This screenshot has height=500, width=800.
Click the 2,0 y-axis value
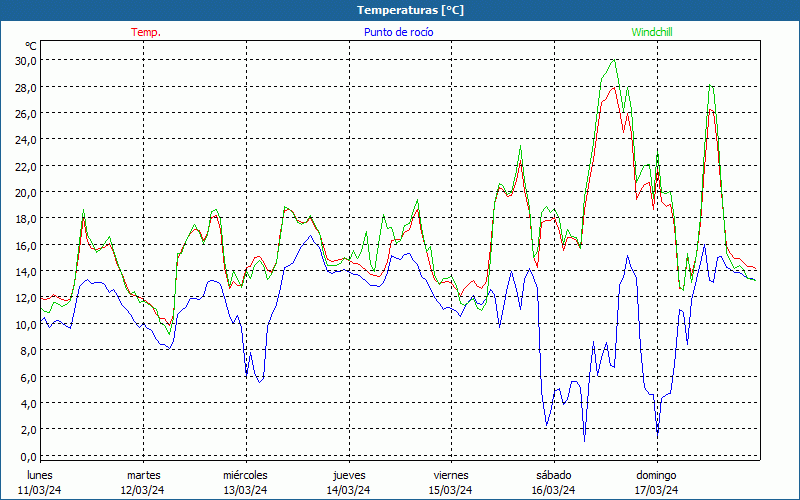tap(28, 430)
